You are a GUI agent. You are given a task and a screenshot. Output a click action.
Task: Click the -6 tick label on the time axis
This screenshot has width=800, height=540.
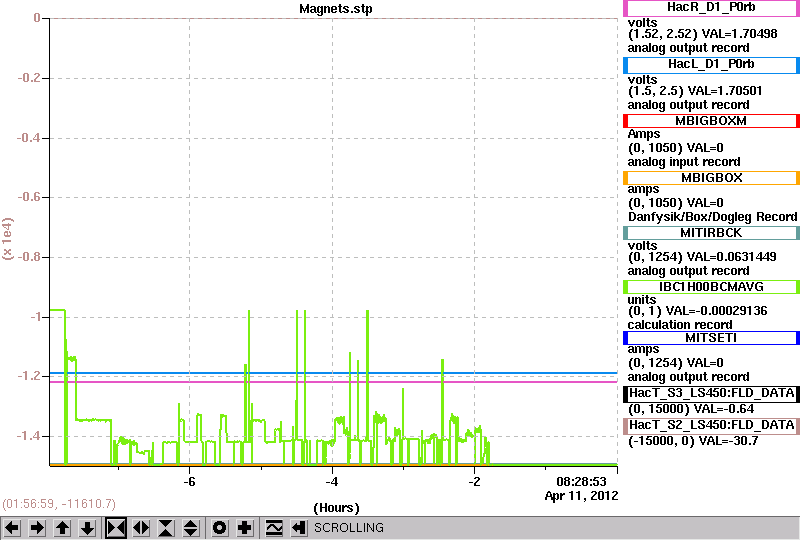[x=189, y=482]
